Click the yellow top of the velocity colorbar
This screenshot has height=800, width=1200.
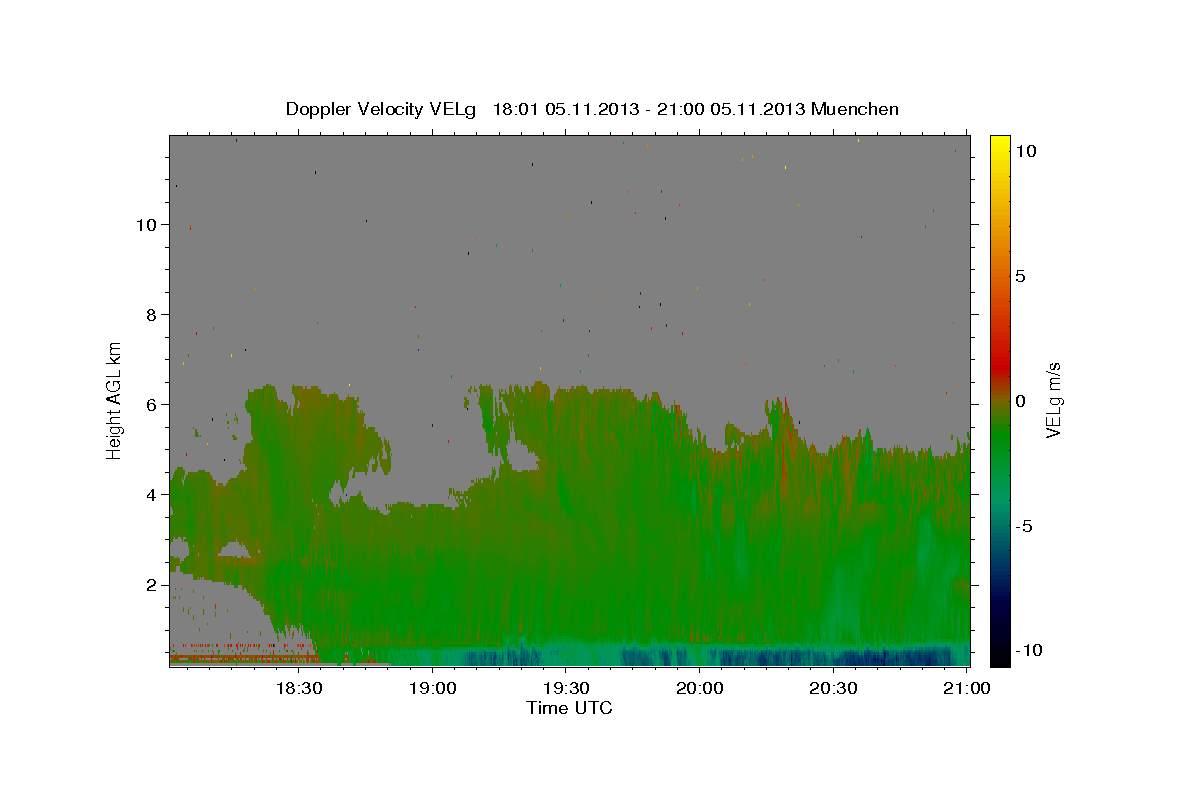(999, 145)
